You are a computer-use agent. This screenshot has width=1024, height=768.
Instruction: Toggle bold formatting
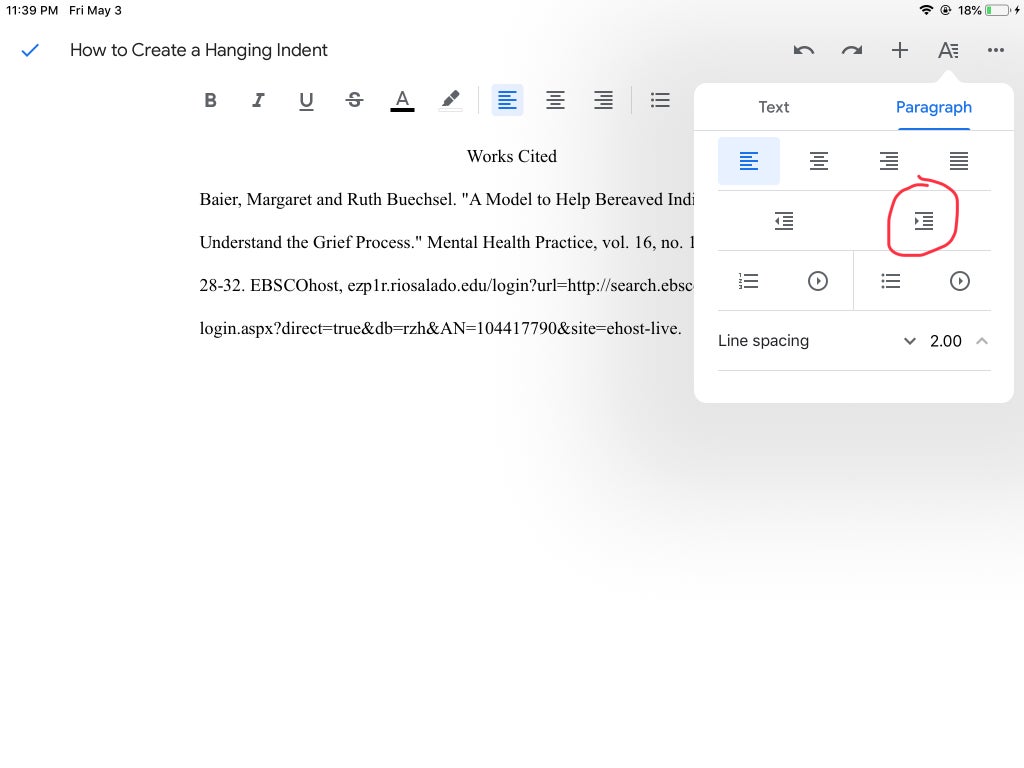[x=210, y=100]
